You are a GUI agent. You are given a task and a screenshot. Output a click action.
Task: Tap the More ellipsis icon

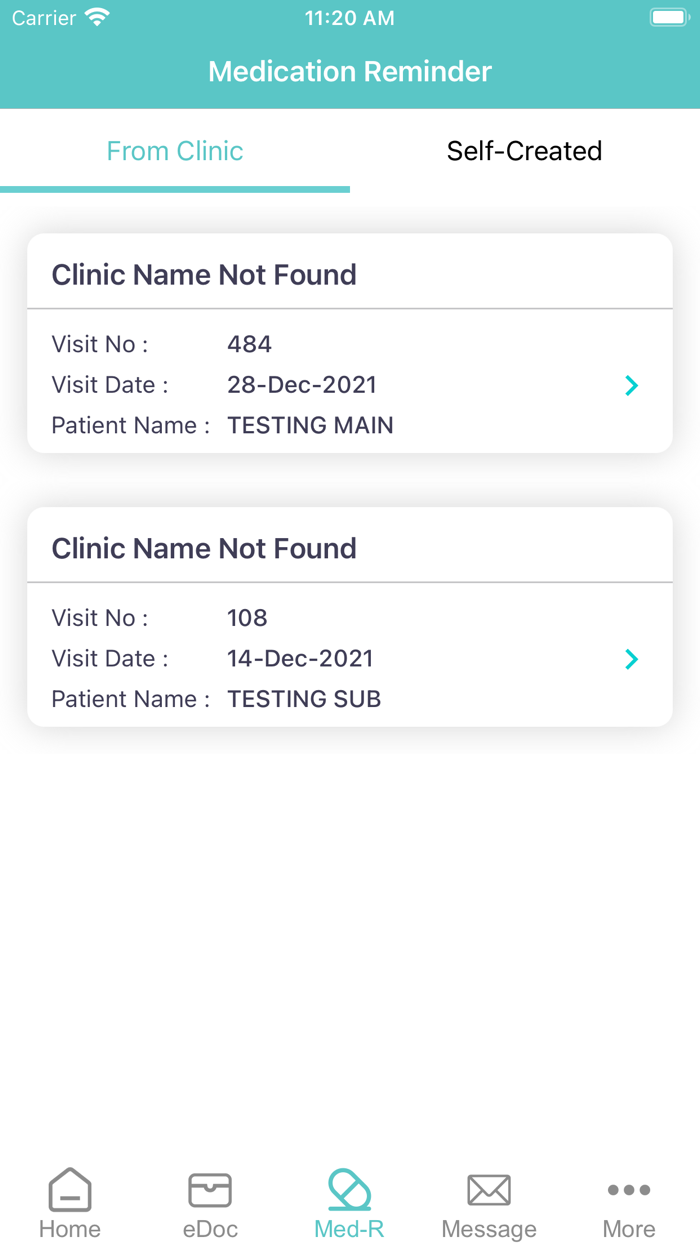pyautogui.click(x=628, y=1190)
